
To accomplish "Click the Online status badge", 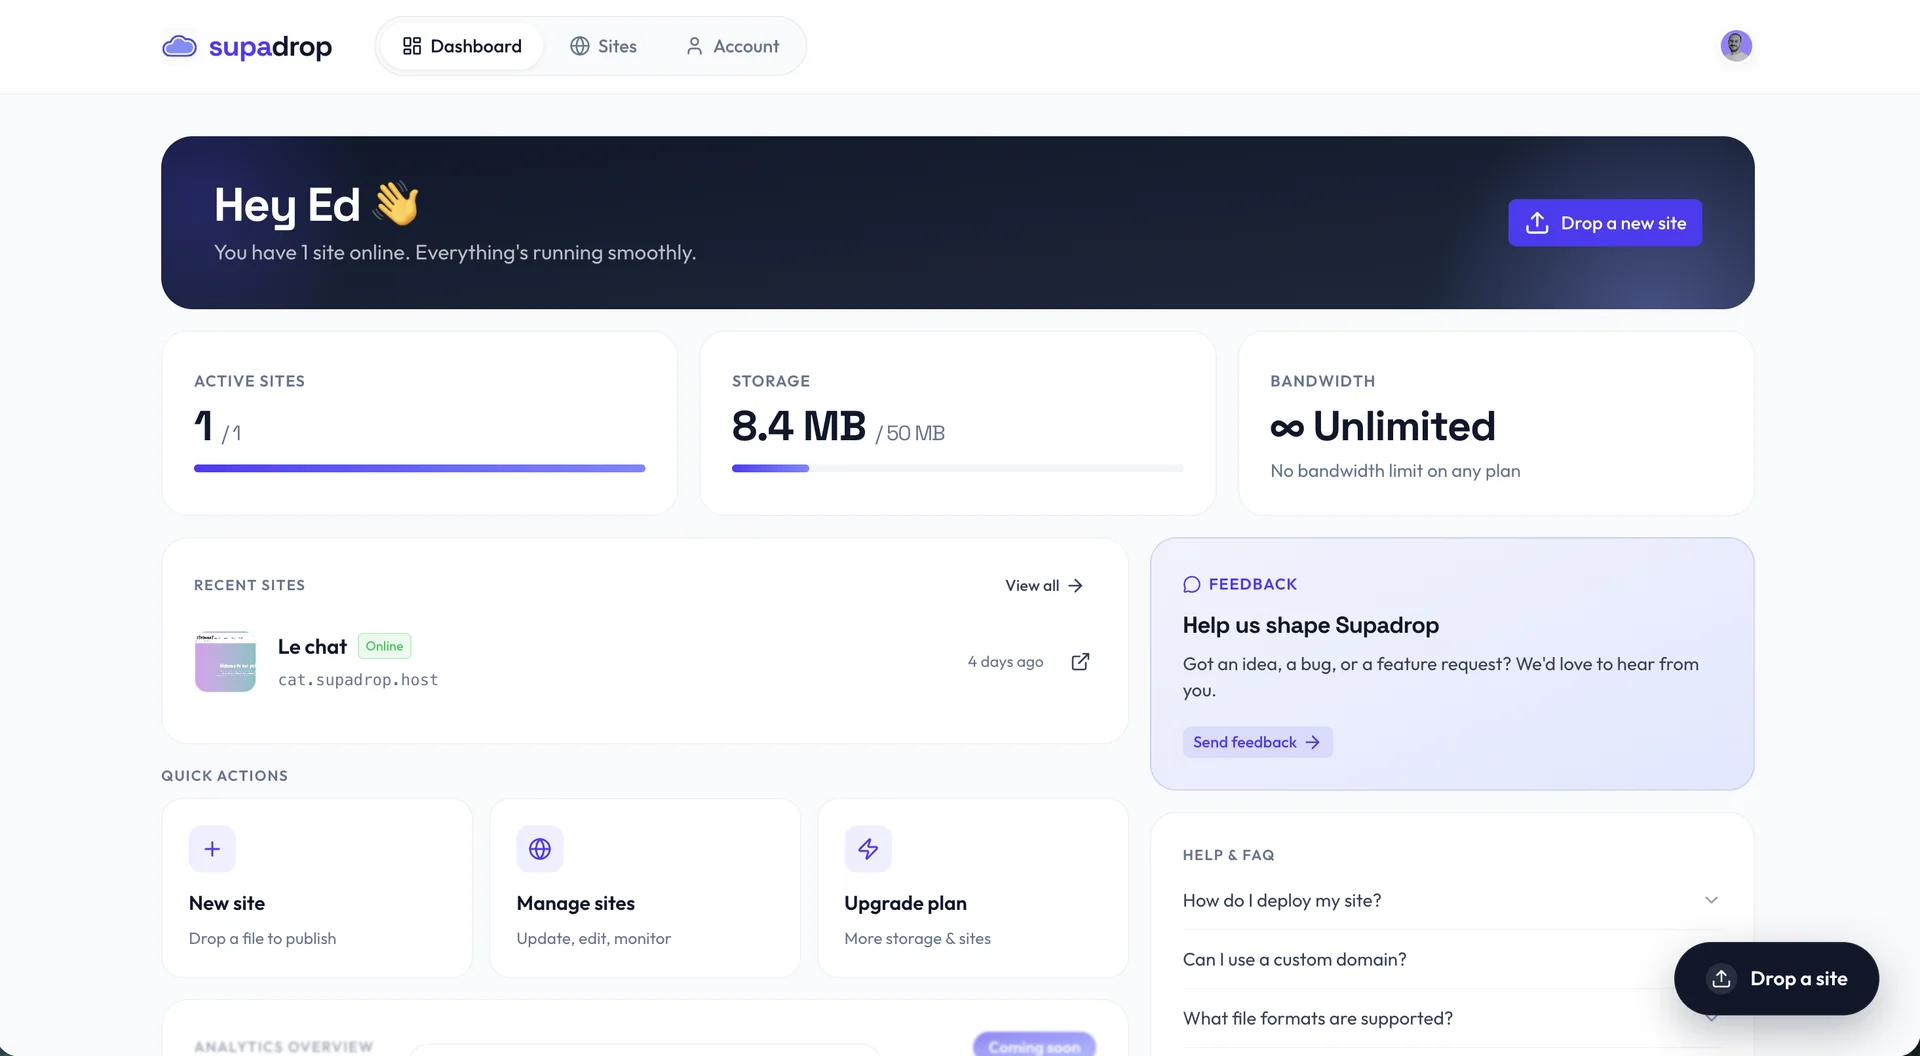I will click(x=384, y=646).
